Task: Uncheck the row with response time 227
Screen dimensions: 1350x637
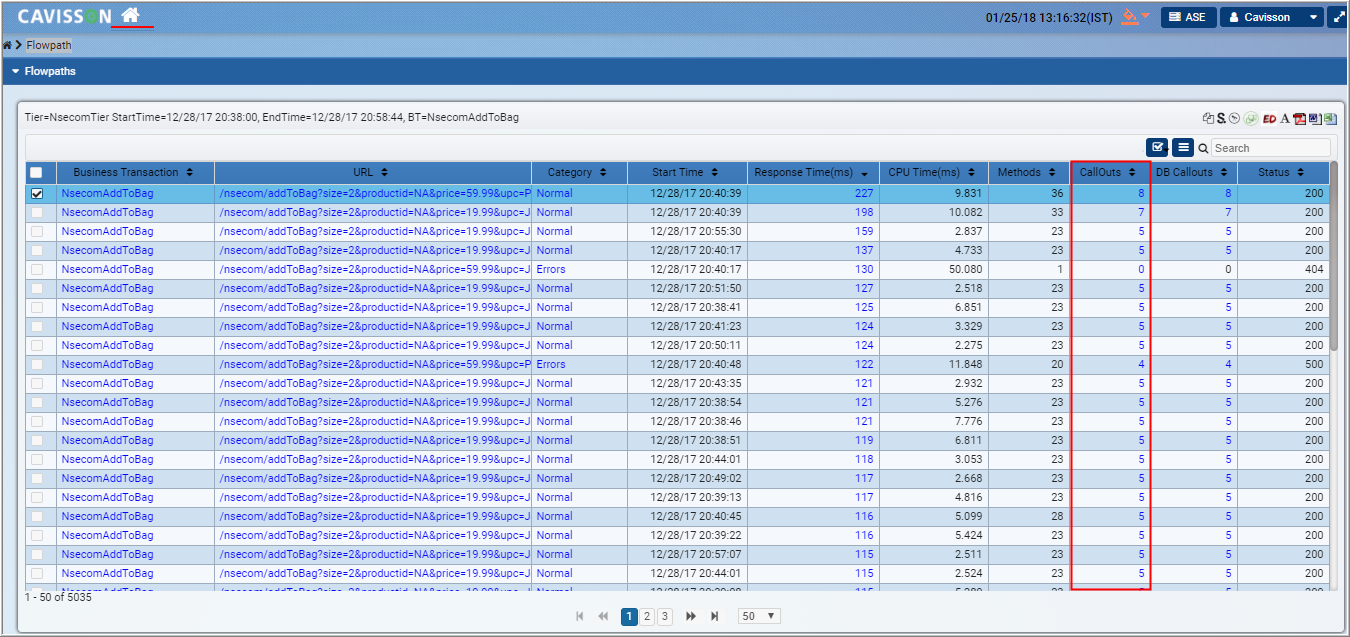Action: pos(37,194)
